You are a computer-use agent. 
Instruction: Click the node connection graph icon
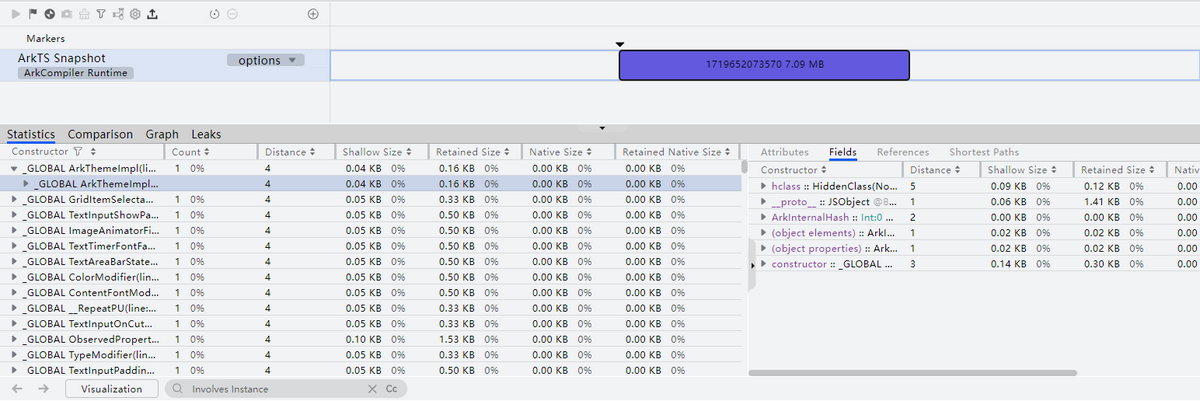click(118, 14)
